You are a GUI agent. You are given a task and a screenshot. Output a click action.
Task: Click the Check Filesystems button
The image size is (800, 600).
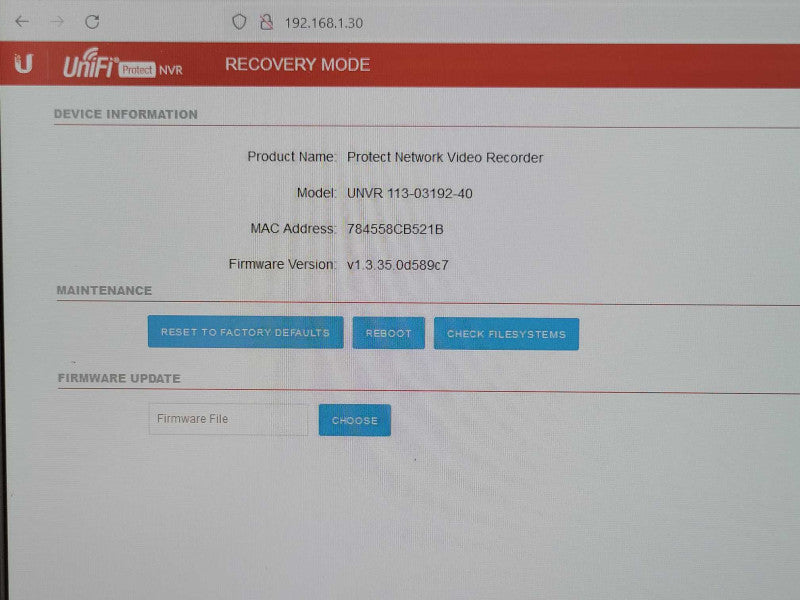coord(506,334)
